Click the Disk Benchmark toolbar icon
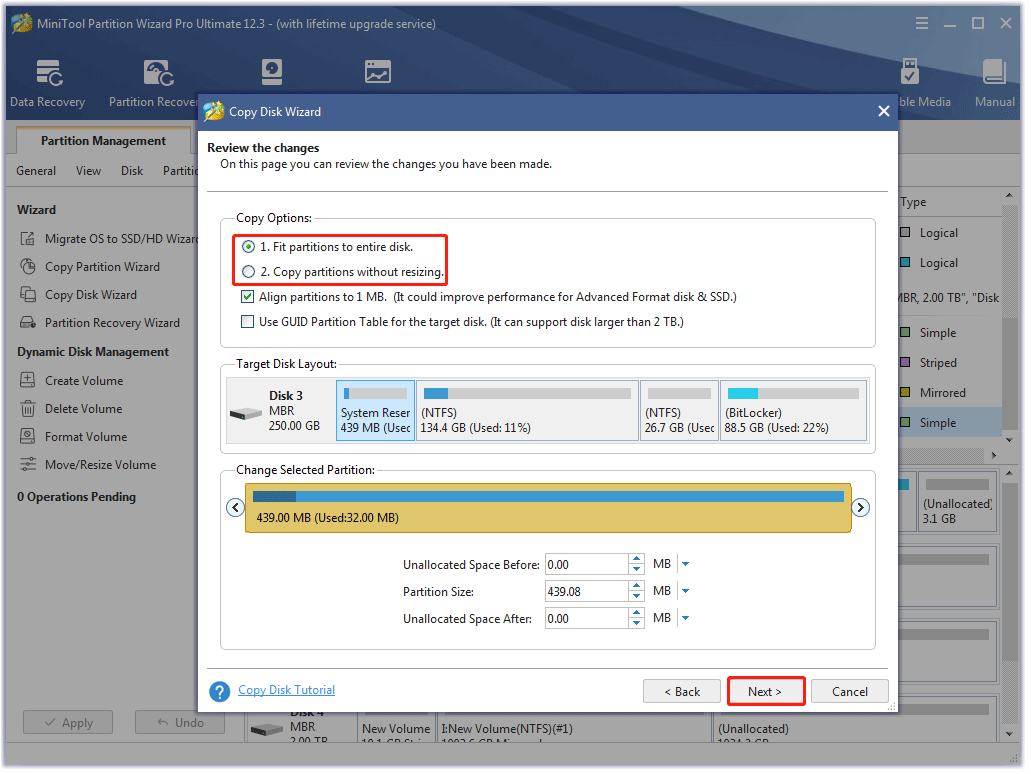Viewport: 1031px width, 774px height. (x=272, y=72)
